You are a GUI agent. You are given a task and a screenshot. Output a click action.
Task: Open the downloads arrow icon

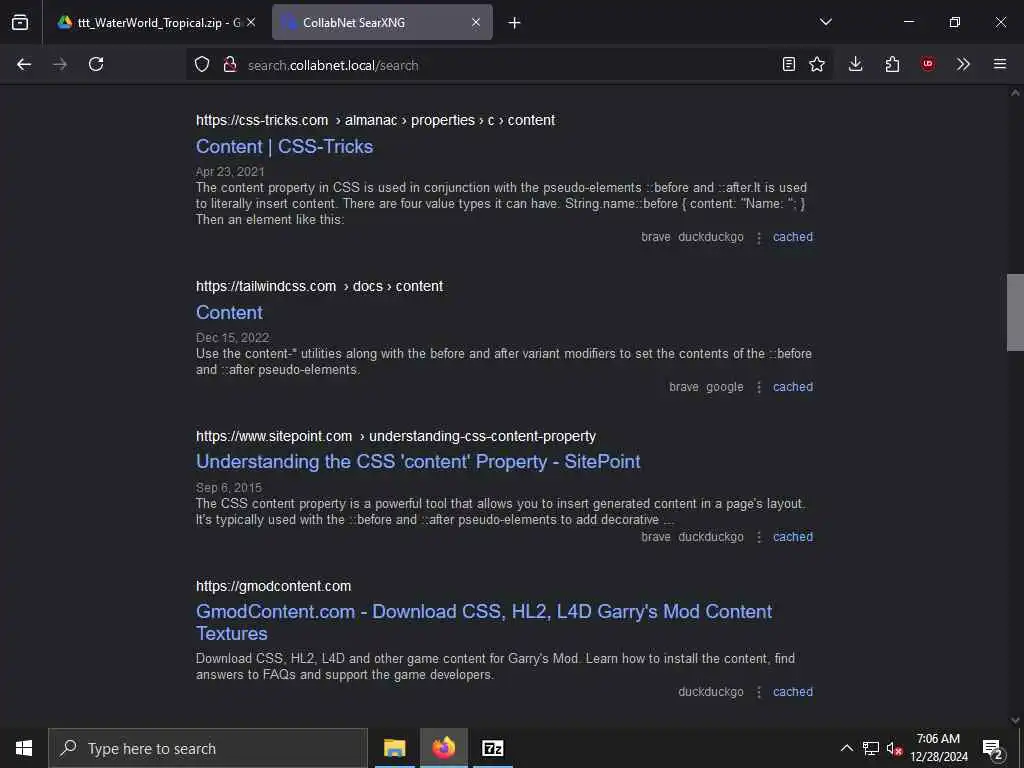pos(856,64)
